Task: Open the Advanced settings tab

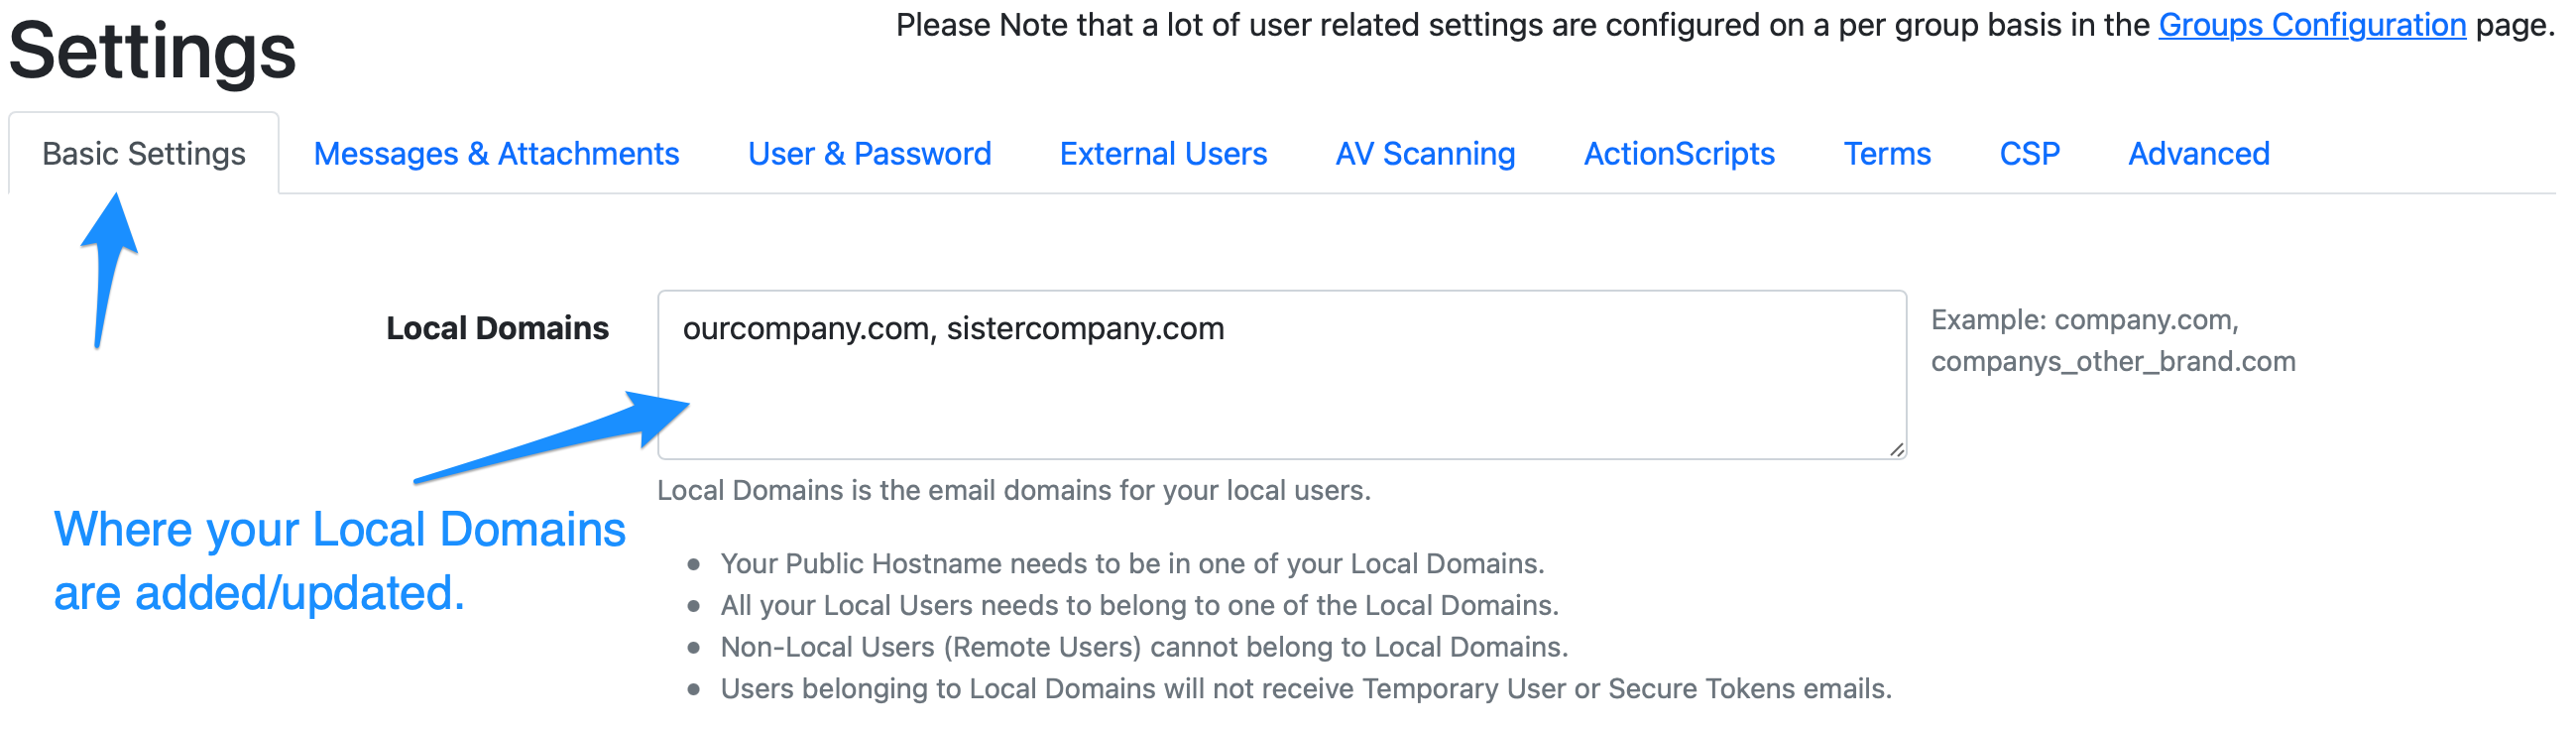Action: pyautogui.click(x=2199, y=154)
